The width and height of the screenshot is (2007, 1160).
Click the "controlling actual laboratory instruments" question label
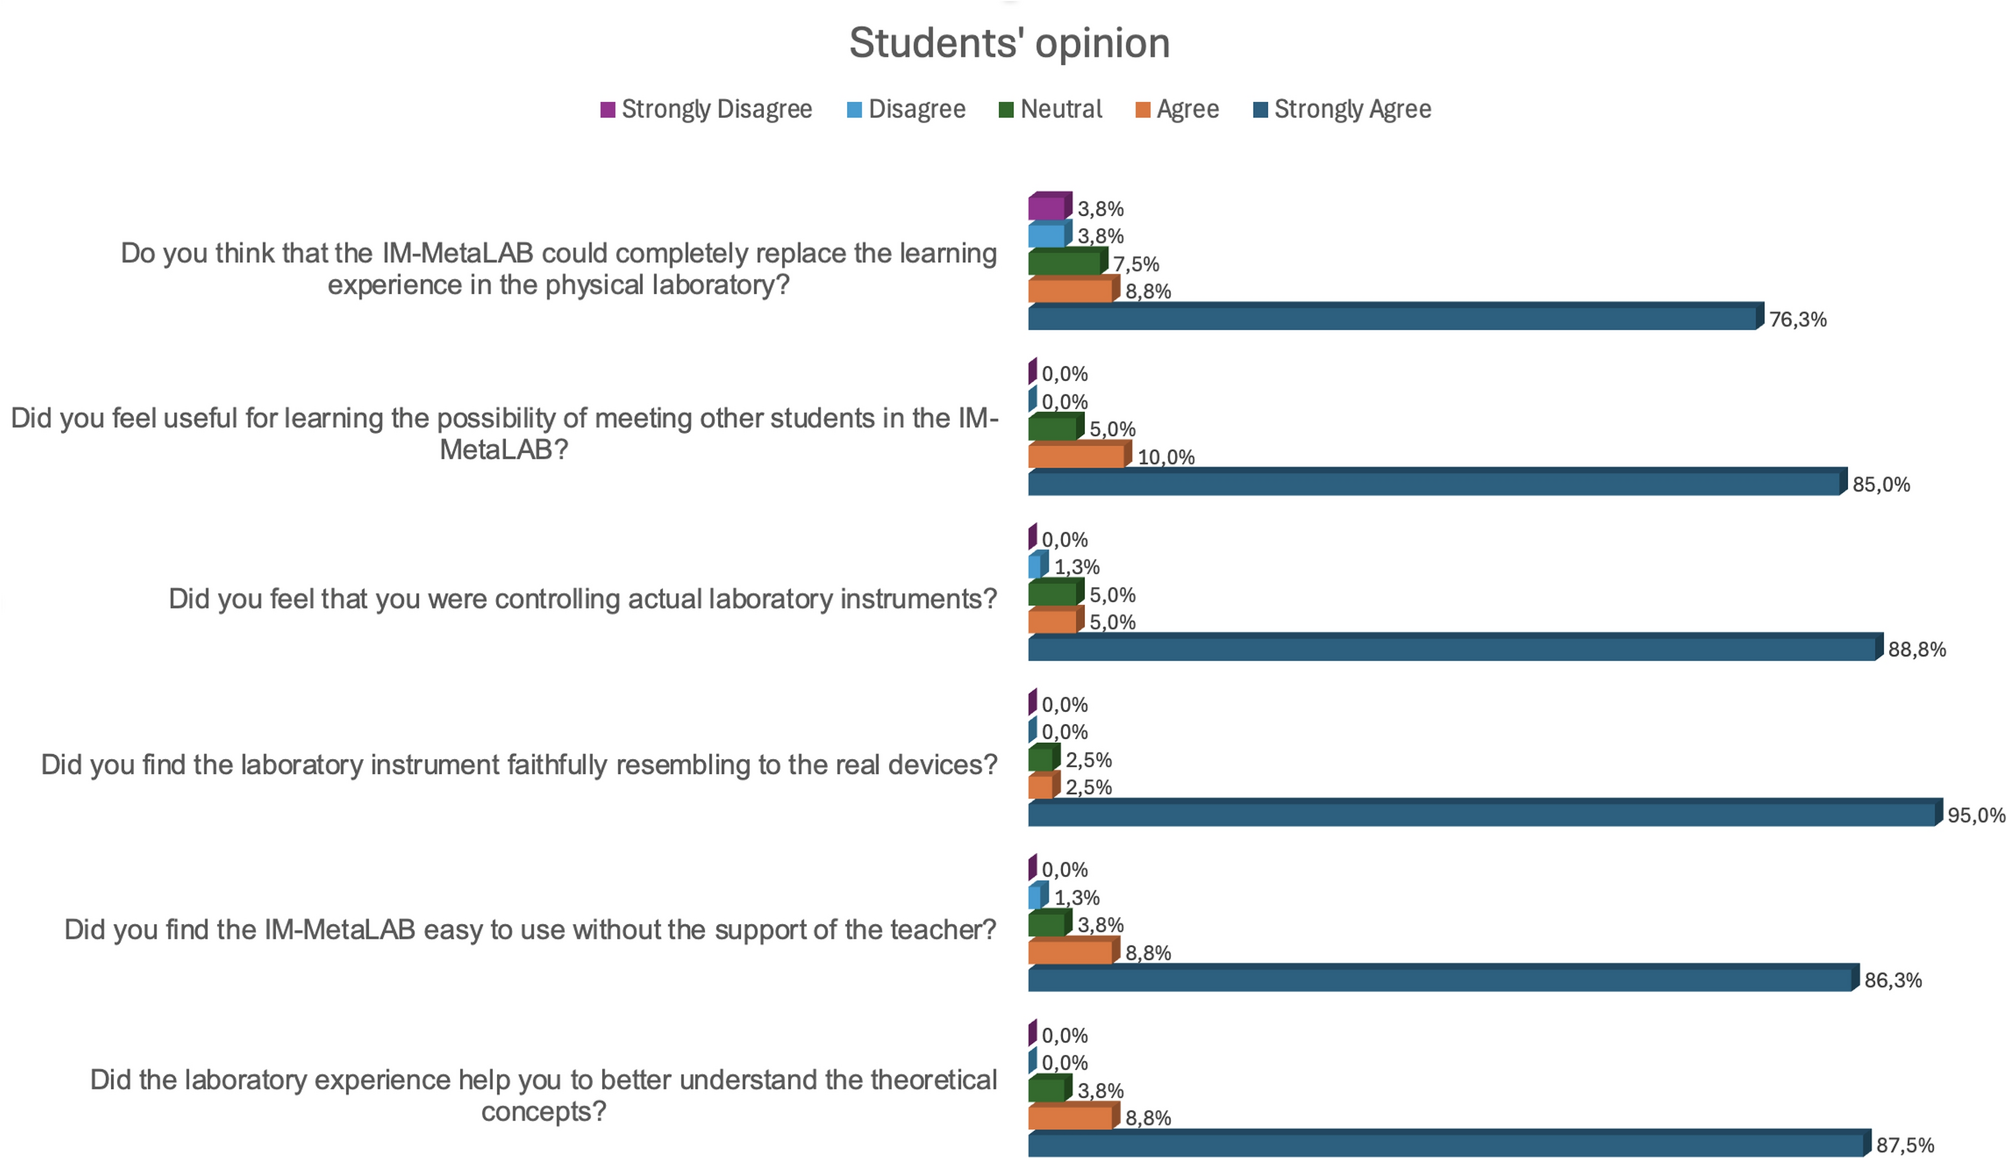(583, 599)
